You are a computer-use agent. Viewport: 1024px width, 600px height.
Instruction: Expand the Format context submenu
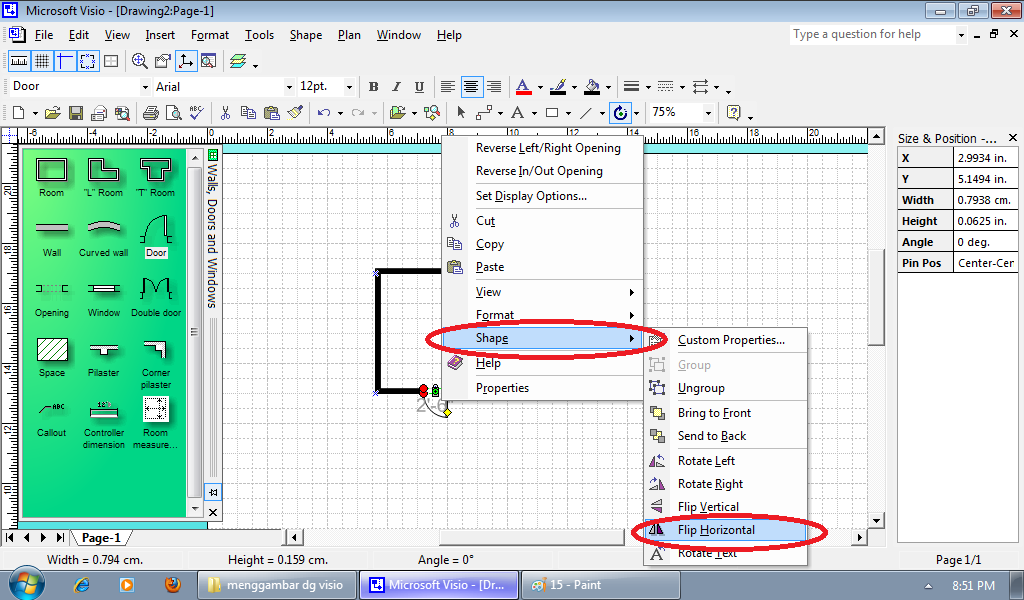point(543,315)
